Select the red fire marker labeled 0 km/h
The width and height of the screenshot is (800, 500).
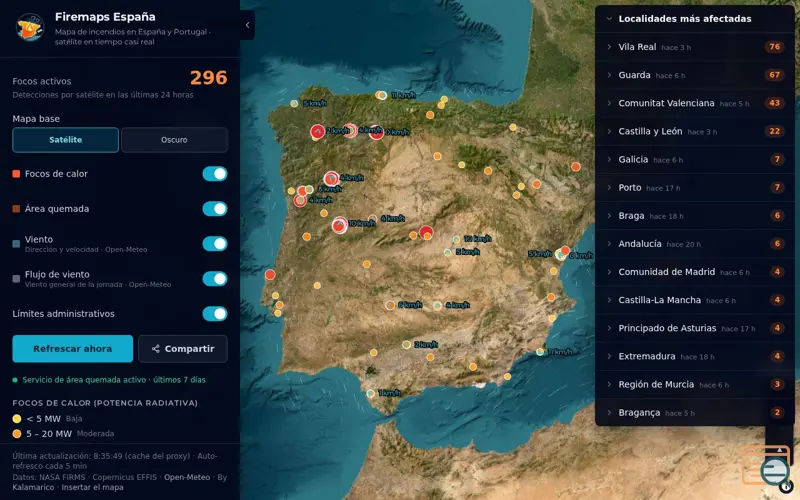point(376,132)
